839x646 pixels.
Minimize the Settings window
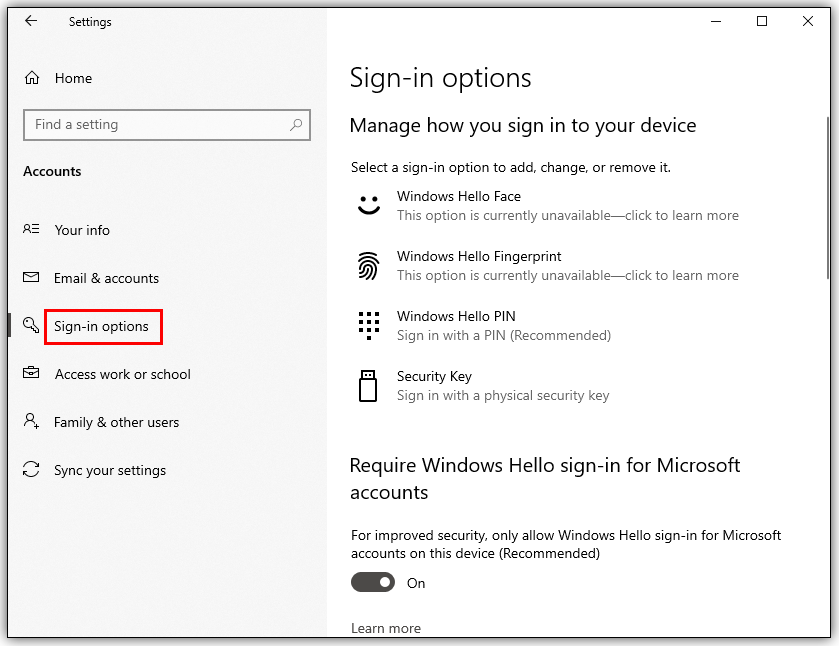[x=716, y=21]
